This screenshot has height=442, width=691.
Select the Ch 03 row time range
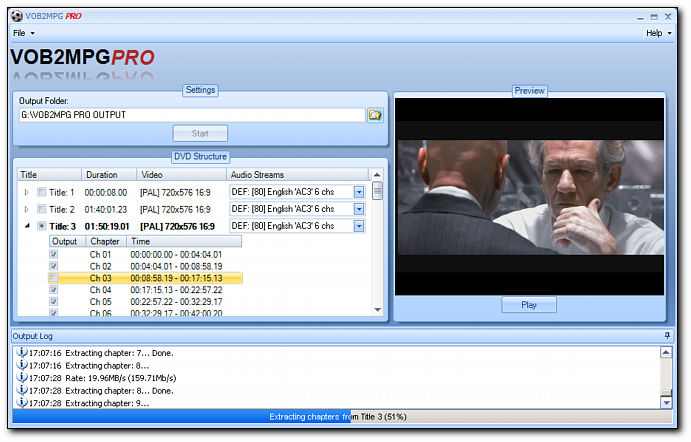(x=176, y=278)
